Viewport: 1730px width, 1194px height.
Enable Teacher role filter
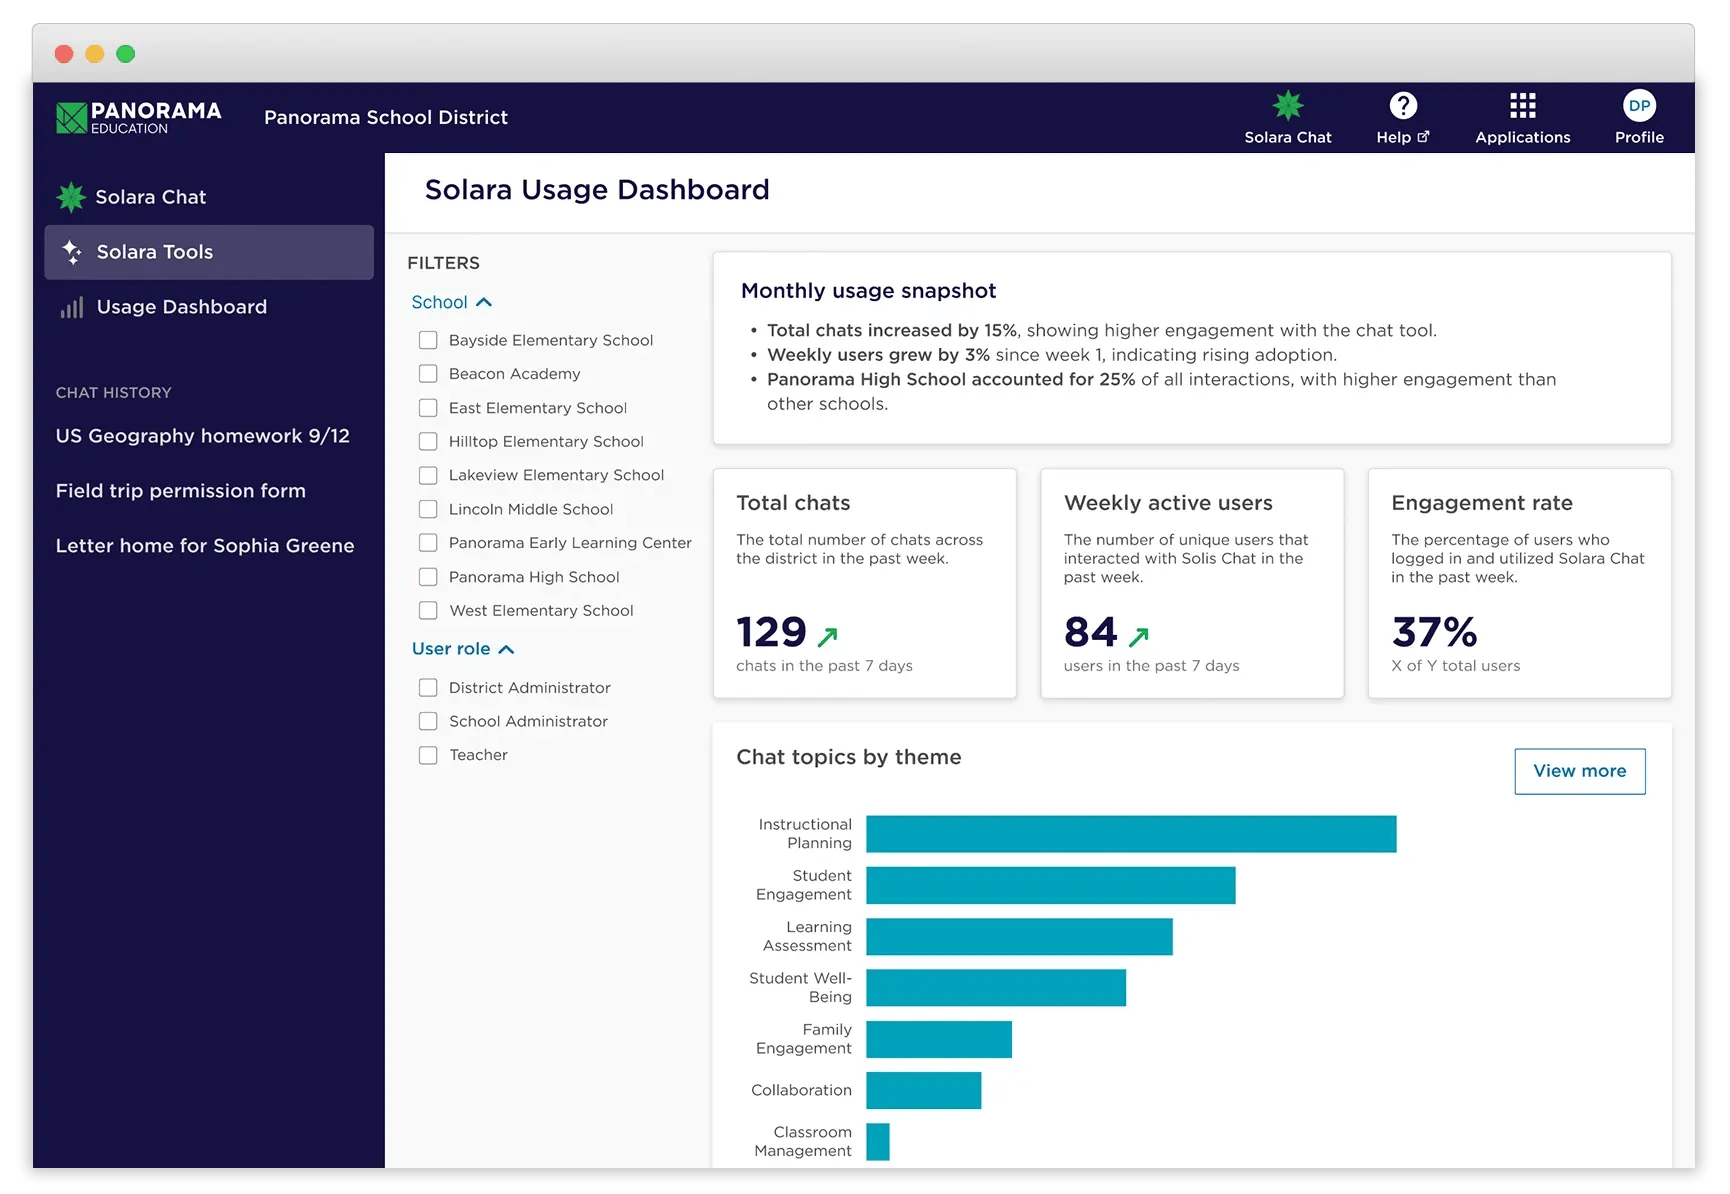[428, 755]
